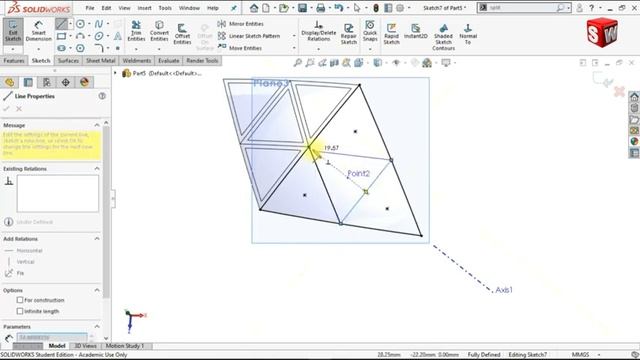This screenshot has width=640, height=360.
Task: Toggle Shaded Sketch Contours
Action: coord(443,37)
